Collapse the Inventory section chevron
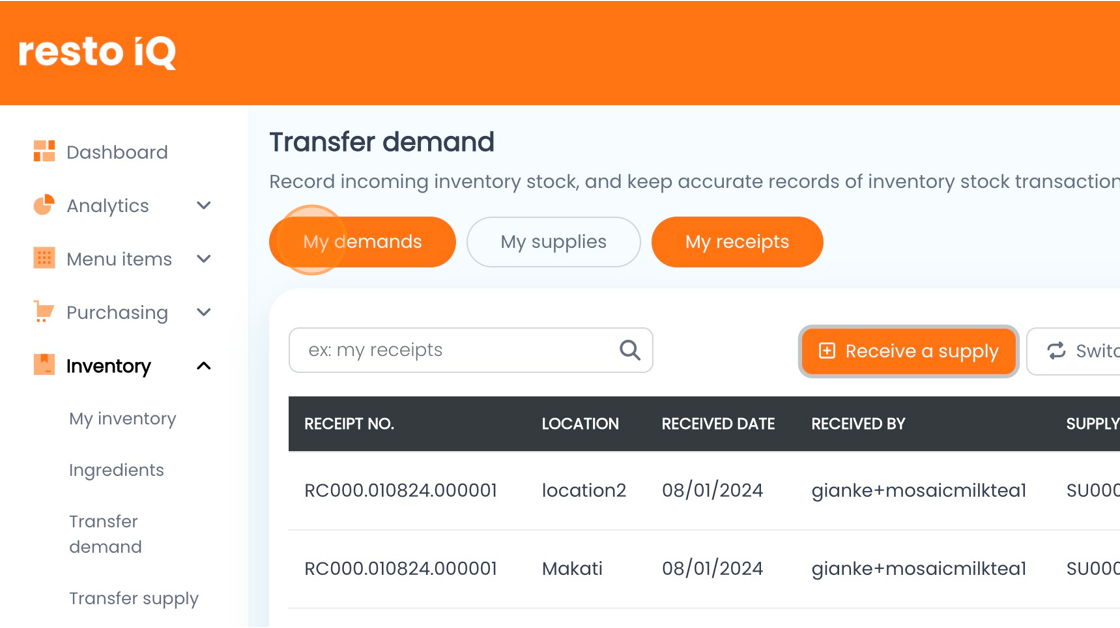1120x628 pixels. coord(204,366)
